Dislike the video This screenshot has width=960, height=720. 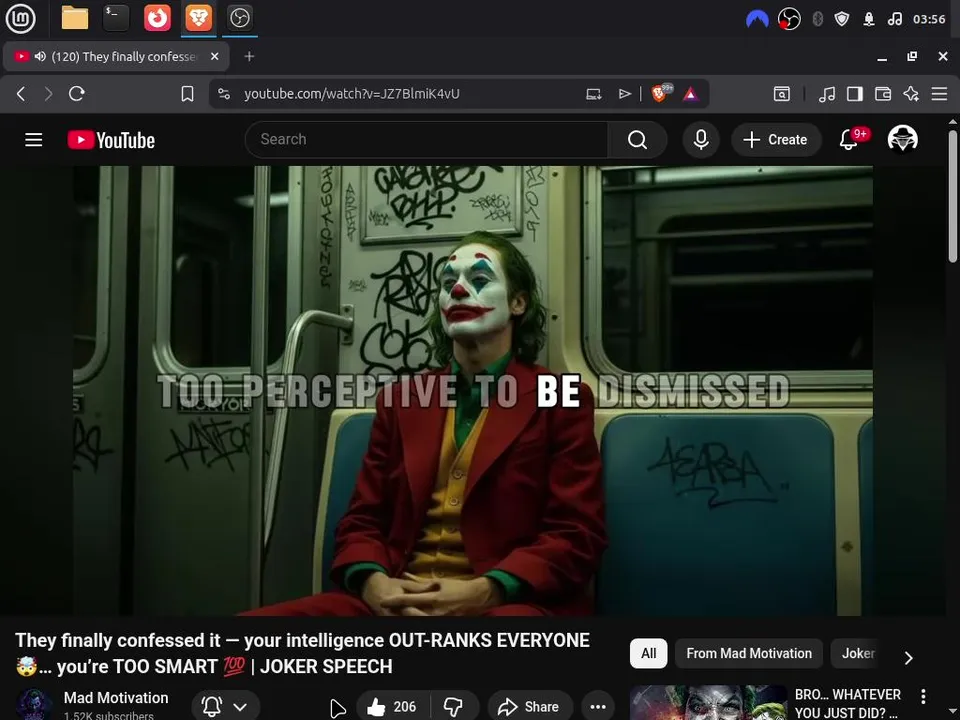point(454,707)
